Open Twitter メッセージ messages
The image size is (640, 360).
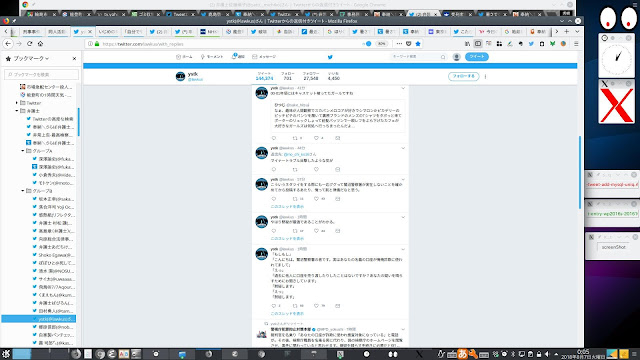pyautogui.click(x=264, y=57)
